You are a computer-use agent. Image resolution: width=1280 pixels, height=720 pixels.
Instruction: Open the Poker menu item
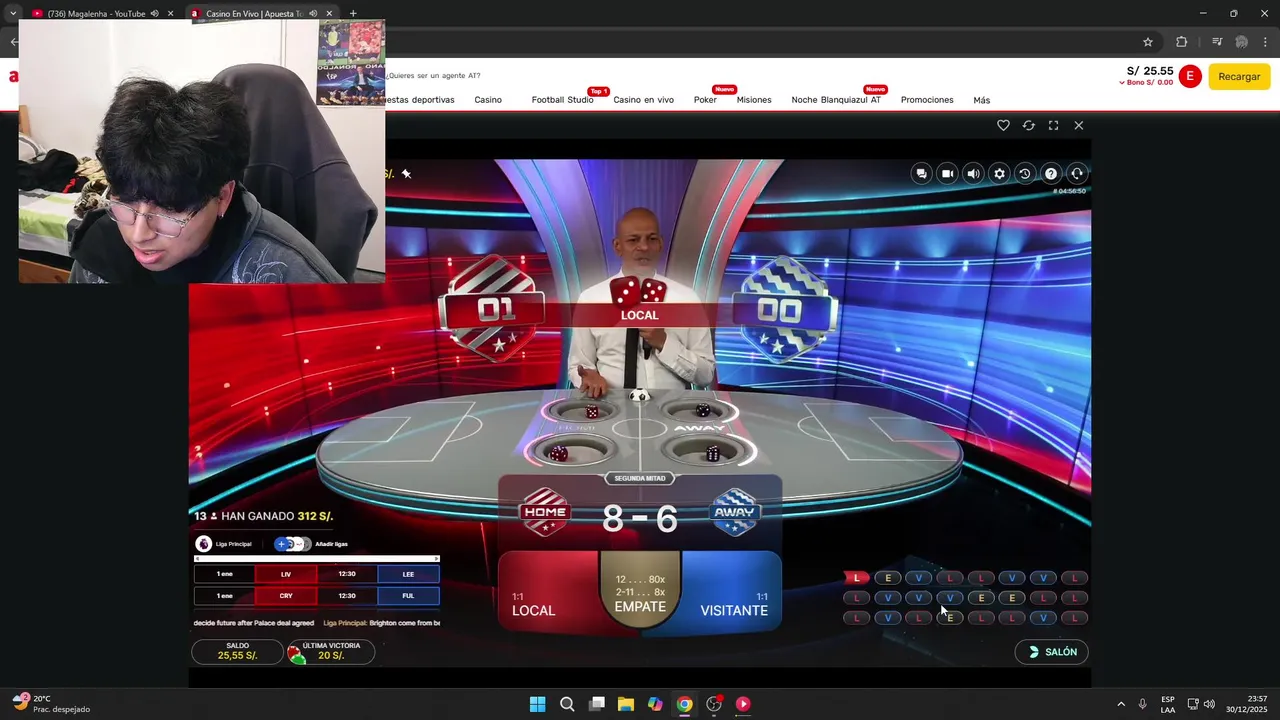(705, 100)
